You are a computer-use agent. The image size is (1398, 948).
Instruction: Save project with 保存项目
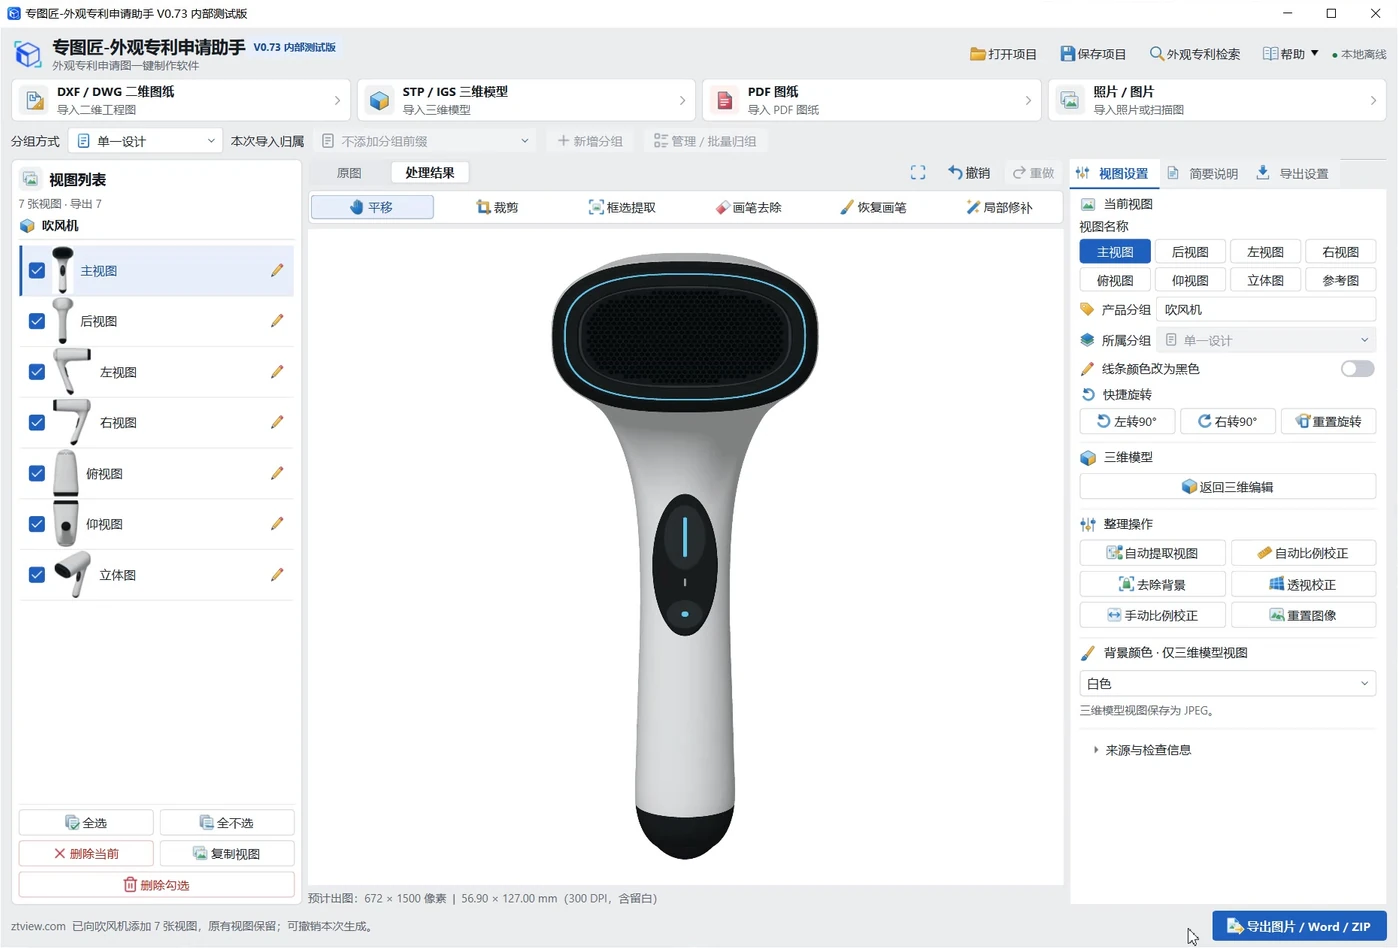[x=1093, y=54]
